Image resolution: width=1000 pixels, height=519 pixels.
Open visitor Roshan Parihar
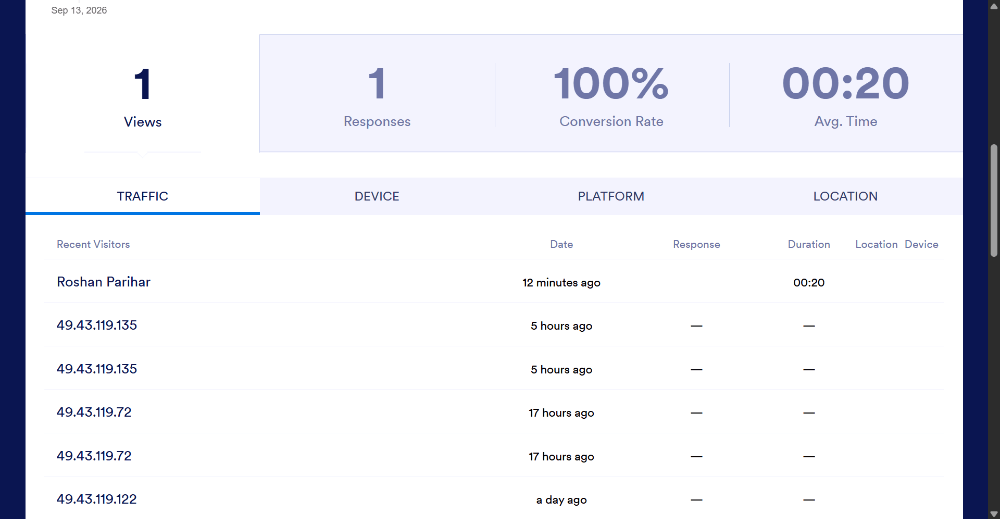[x=103, y=282]
